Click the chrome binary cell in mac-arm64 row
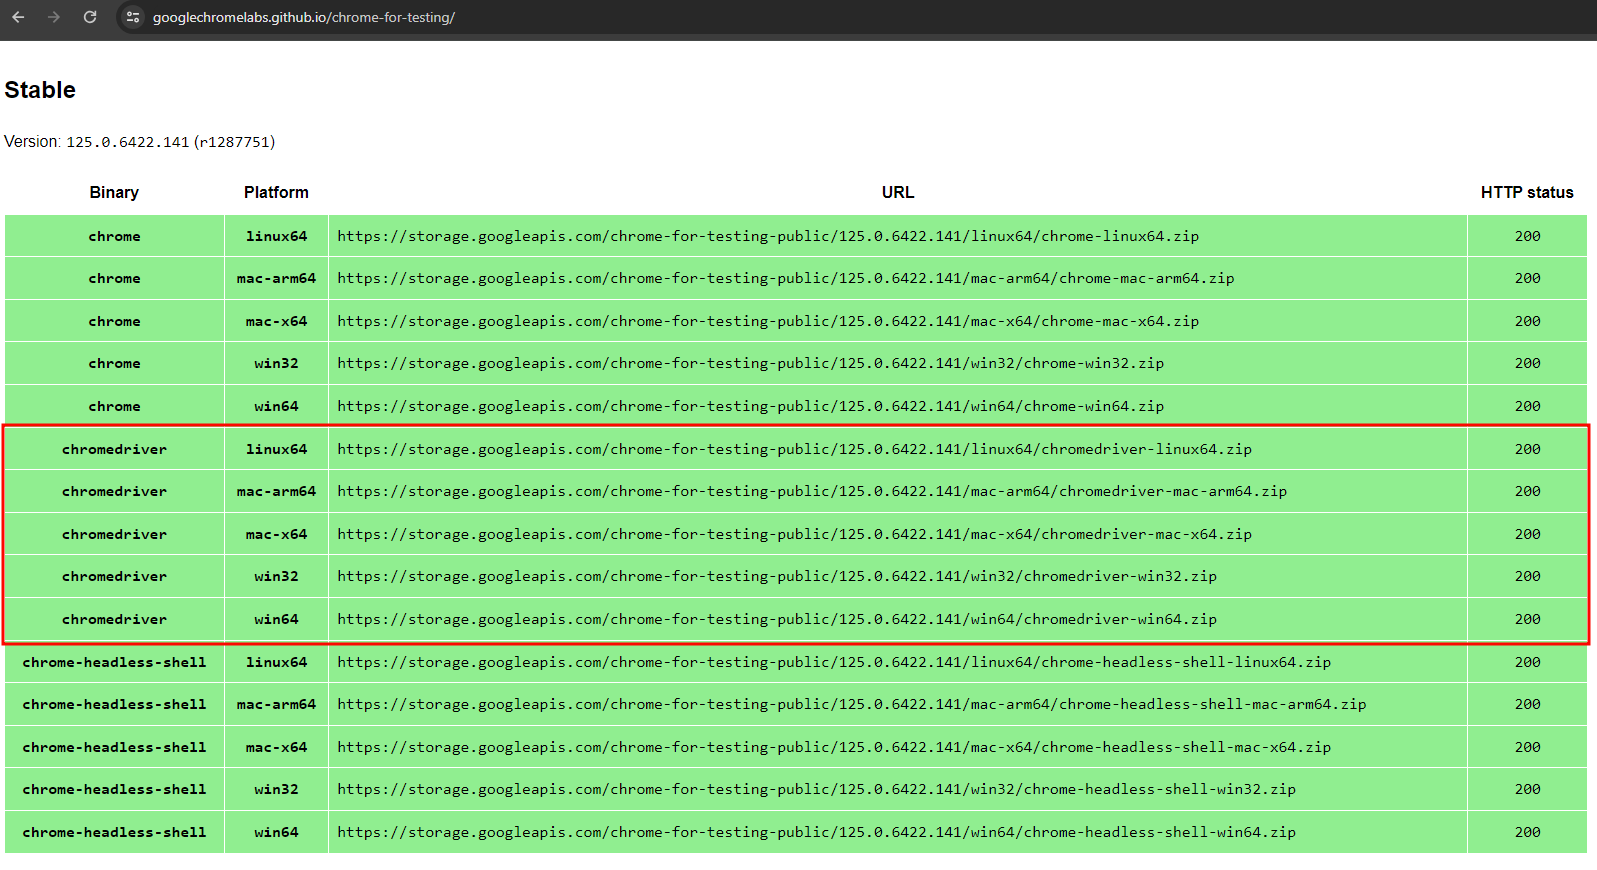 pos(114,278)
